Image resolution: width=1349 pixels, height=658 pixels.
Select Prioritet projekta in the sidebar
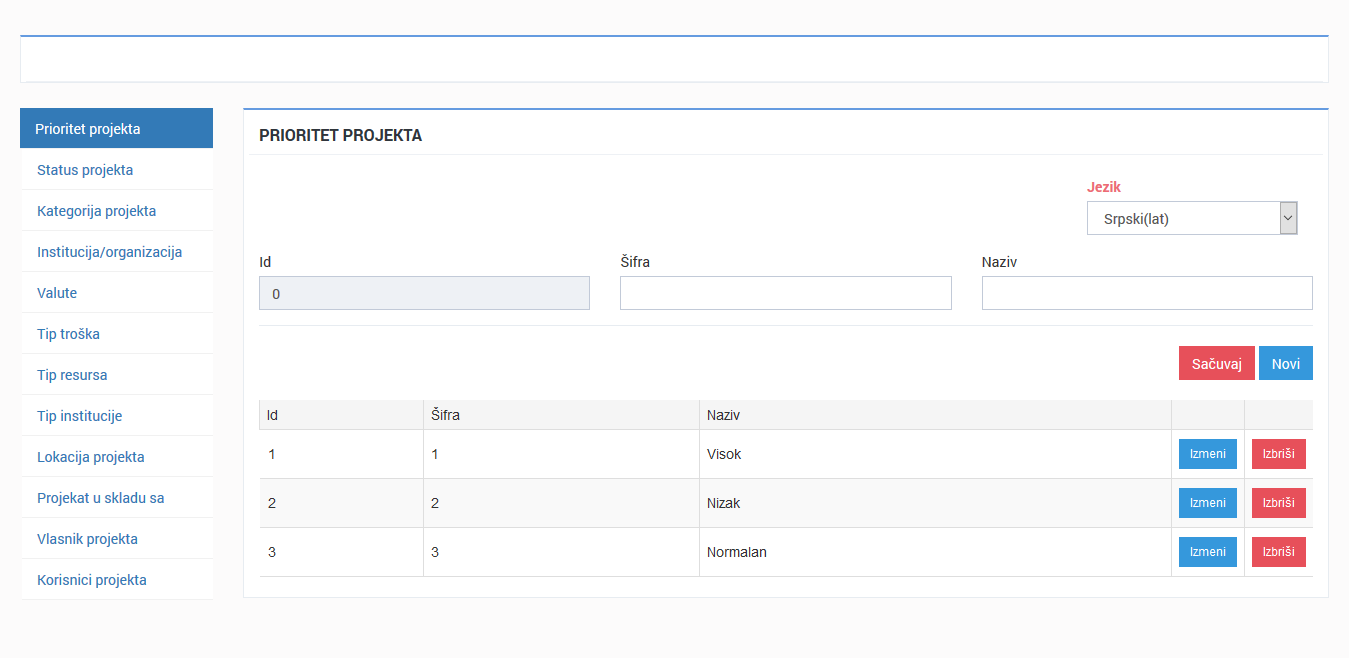click(116, 129)
